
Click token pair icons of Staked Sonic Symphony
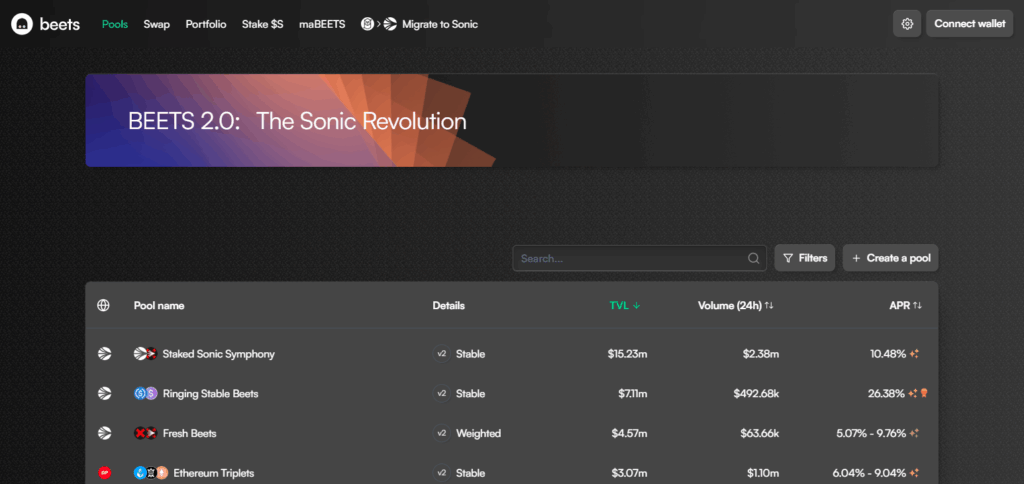pyautogui.click(x=146, y=354)
